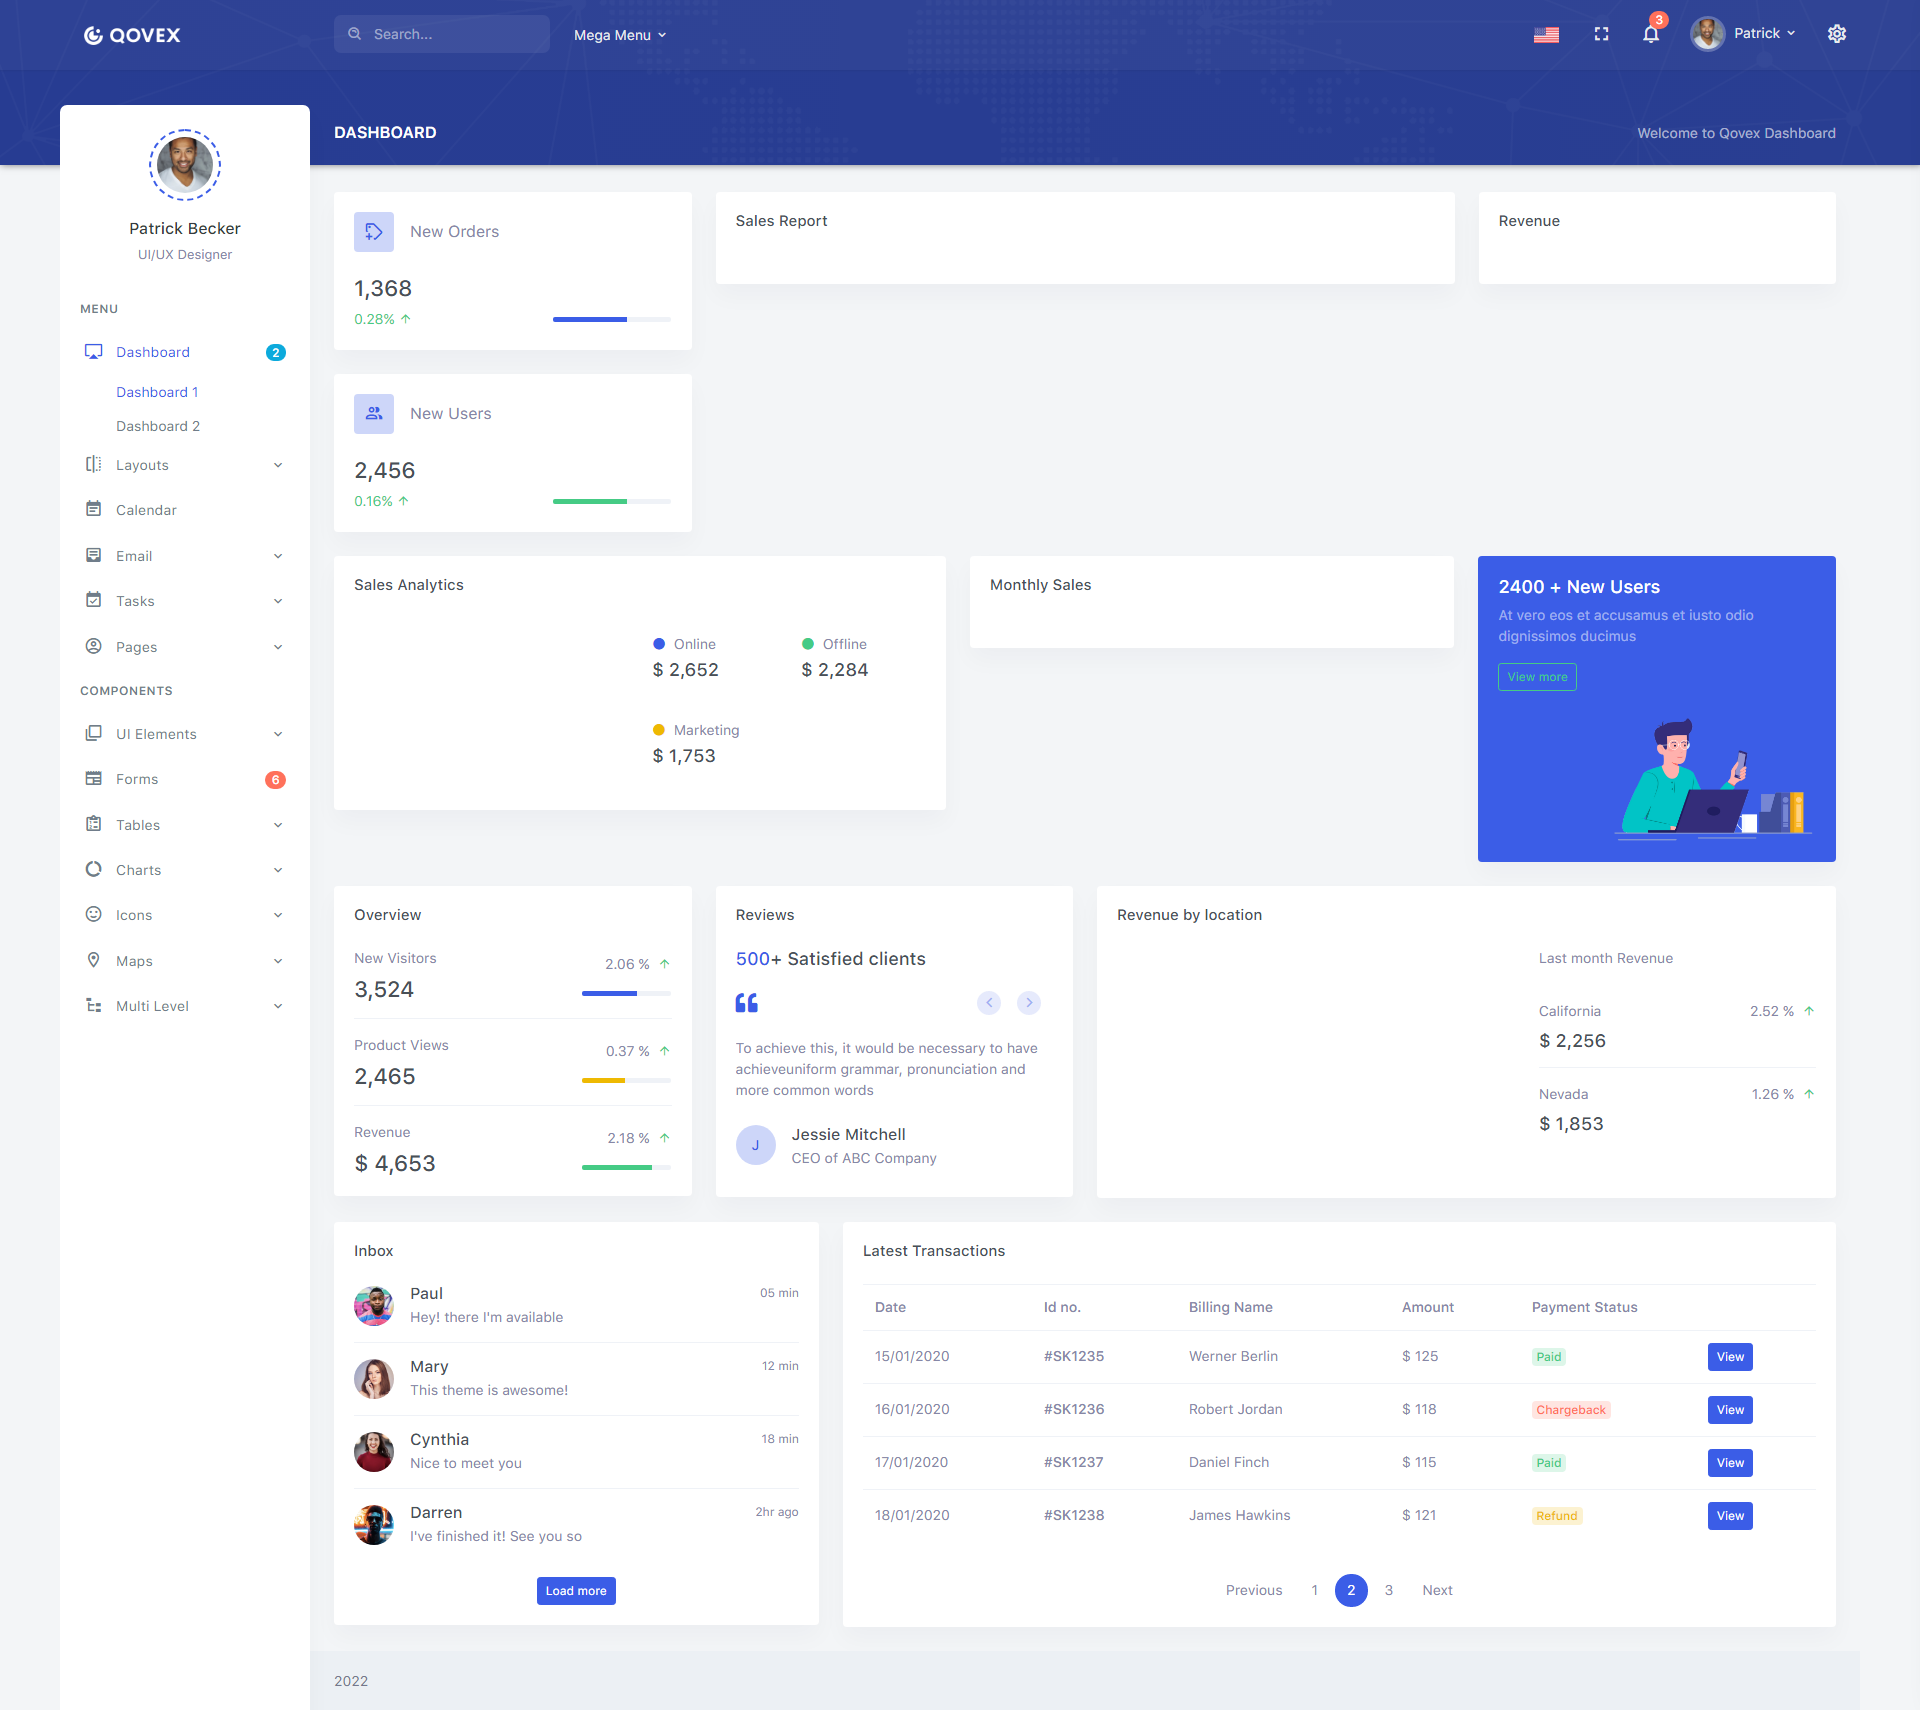The height and width of the screenshot is (1710, 1920).
Task: Select Dashboard 2 menu item
Action: pyautogui.click(x=158, y=426)
